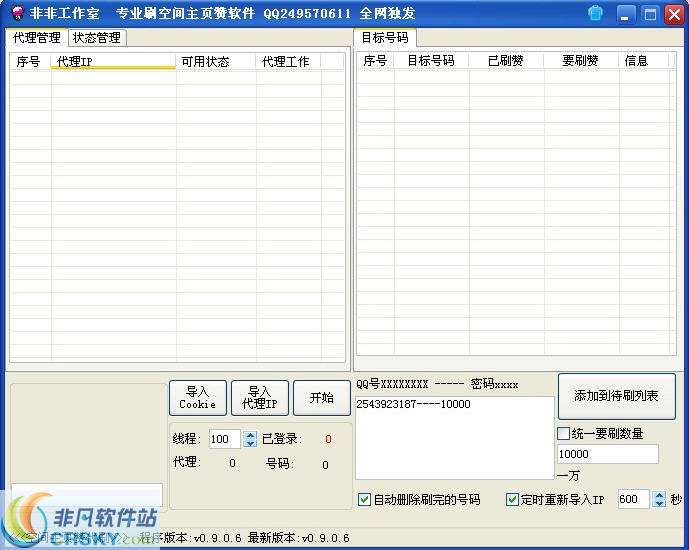
Task: Click the 已登录 count value
Action: pos(328,439)
